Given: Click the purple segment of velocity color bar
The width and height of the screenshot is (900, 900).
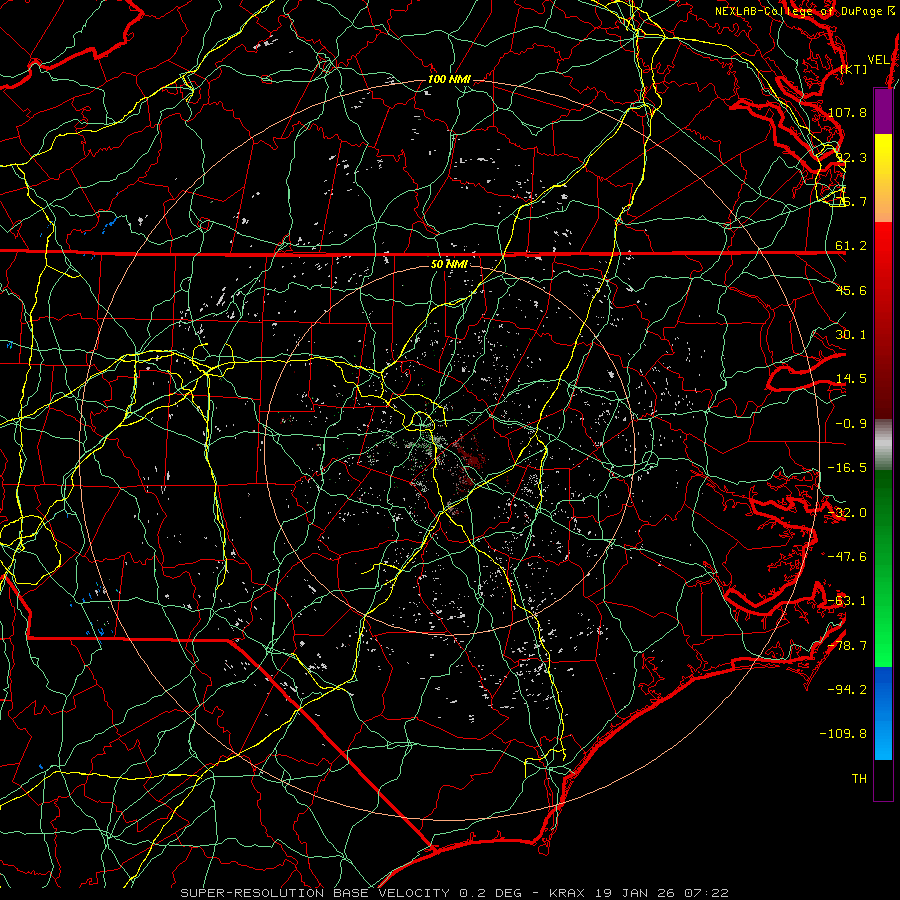Looking at the screenshot, I should [883, 111].
